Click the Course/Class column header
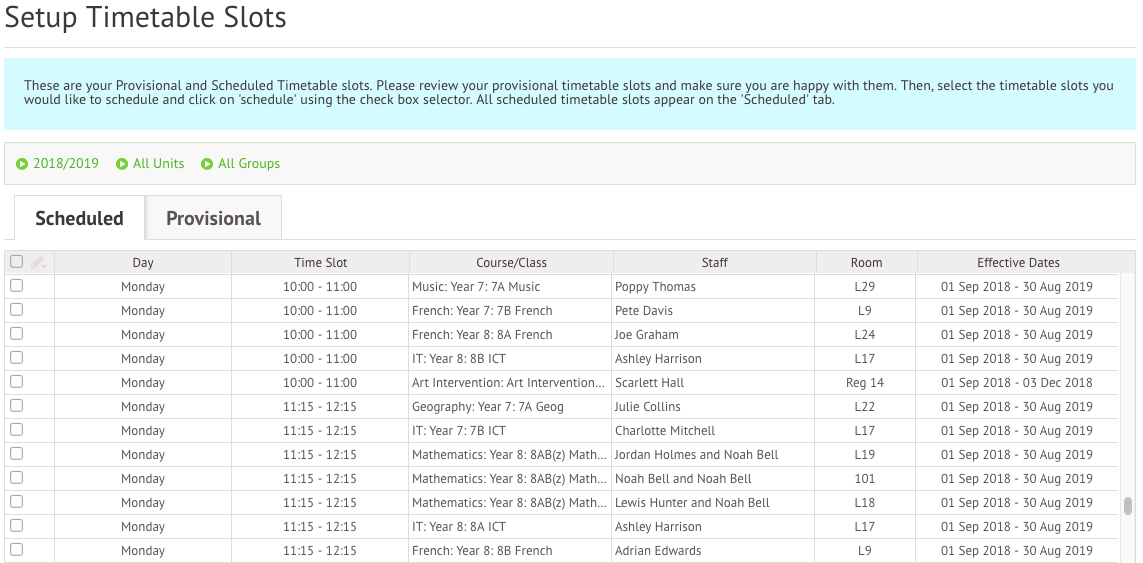1143x563 pixels. [511, 263]
